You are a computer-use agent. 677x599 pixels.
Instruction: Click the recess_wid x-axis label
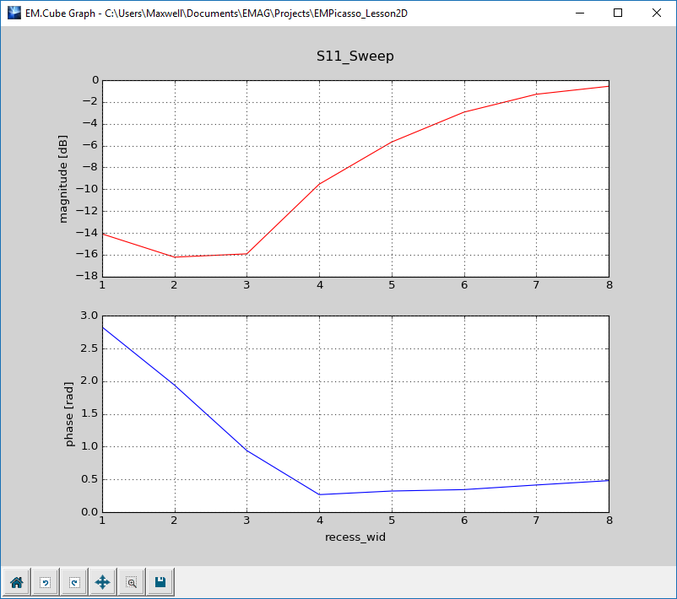[x=355, y=537]
